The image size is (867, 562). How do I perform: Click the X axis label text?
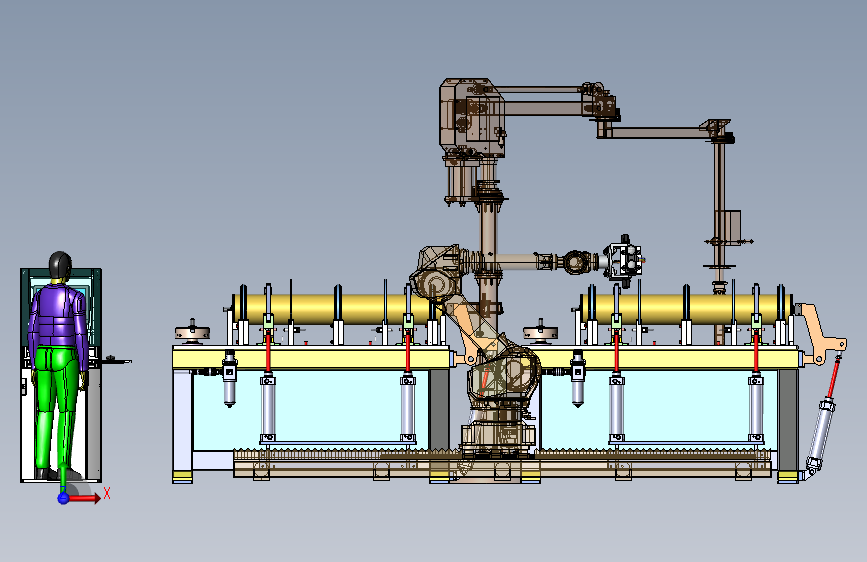[107, 493]
